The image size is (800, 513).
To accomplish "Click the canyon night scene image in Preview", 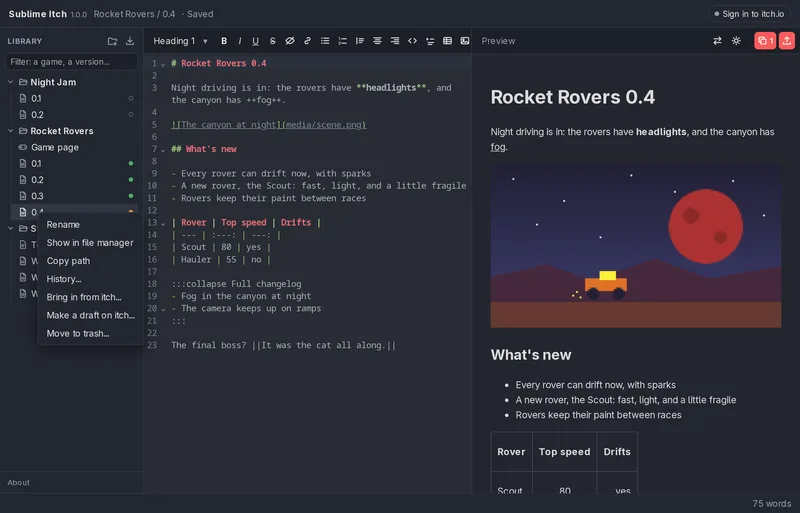I will coord(636,246).
